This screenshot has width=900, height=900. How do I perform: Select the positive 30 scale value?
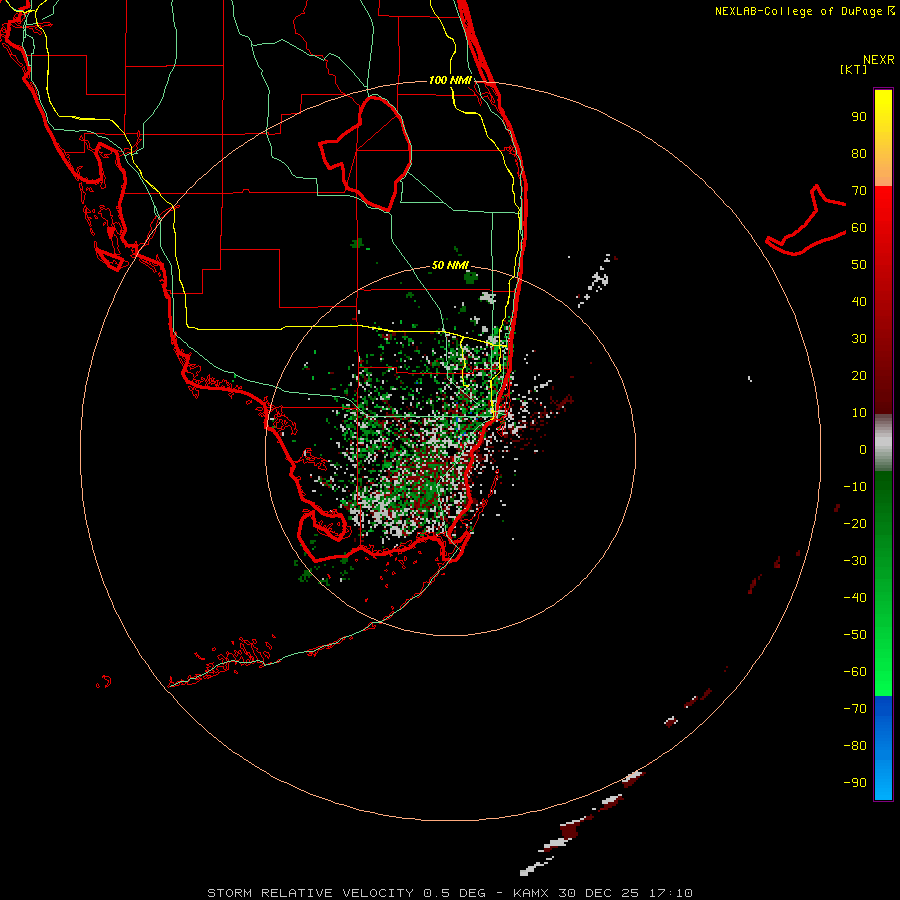point(859,339)
